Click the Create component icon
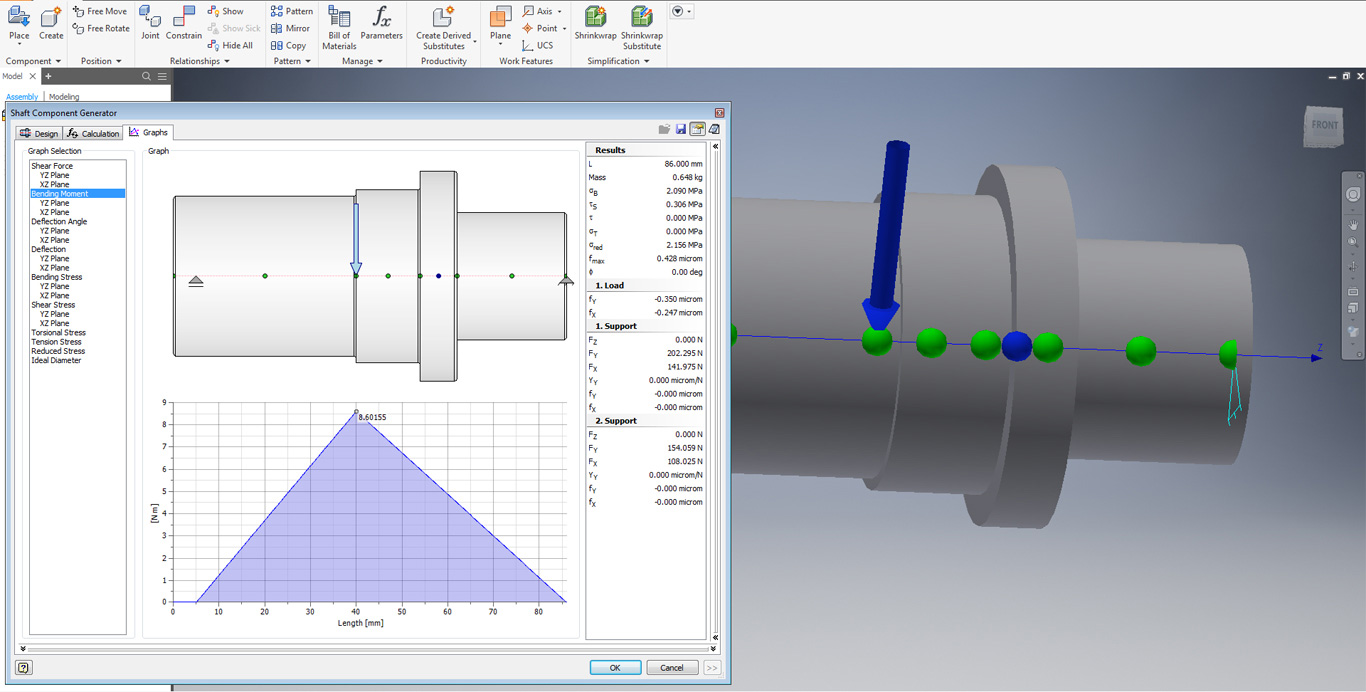The width and height of the screenshot is (1366, 692). click(51, 17)
